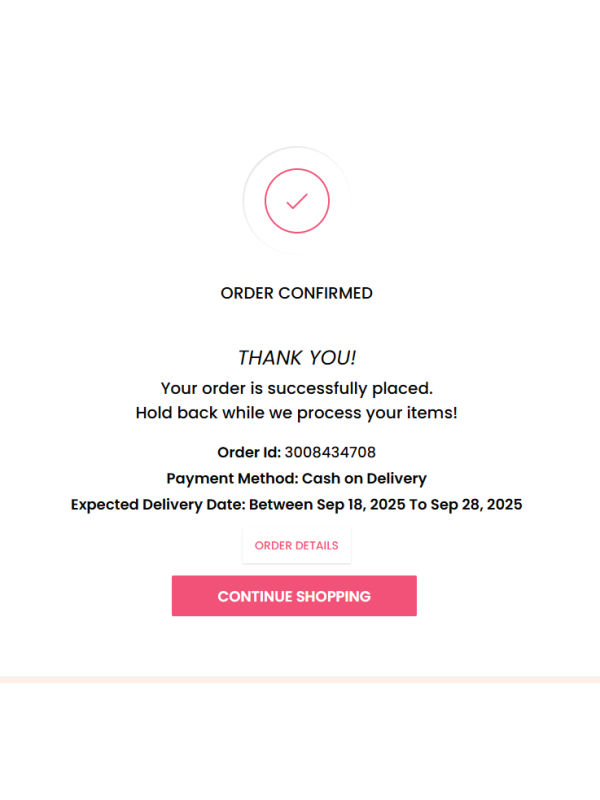Click the pink CONTINUE SHOPPING button label

click(x=295, y=595)
